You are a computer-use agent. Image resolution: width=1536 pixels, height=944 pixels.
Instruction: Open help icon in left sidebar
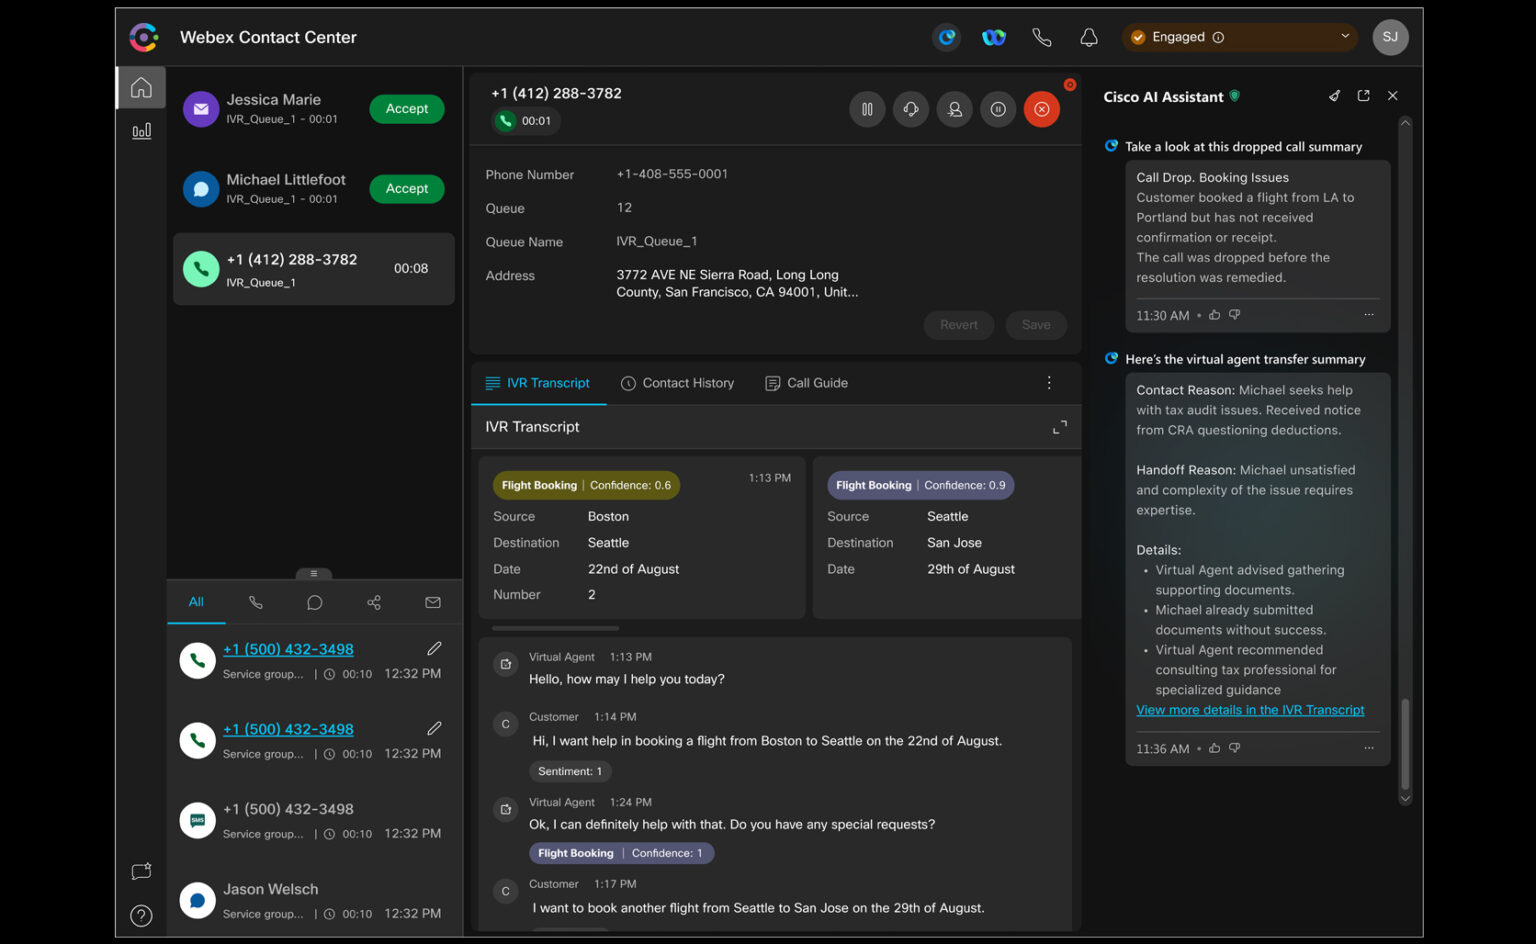point(142,915)
